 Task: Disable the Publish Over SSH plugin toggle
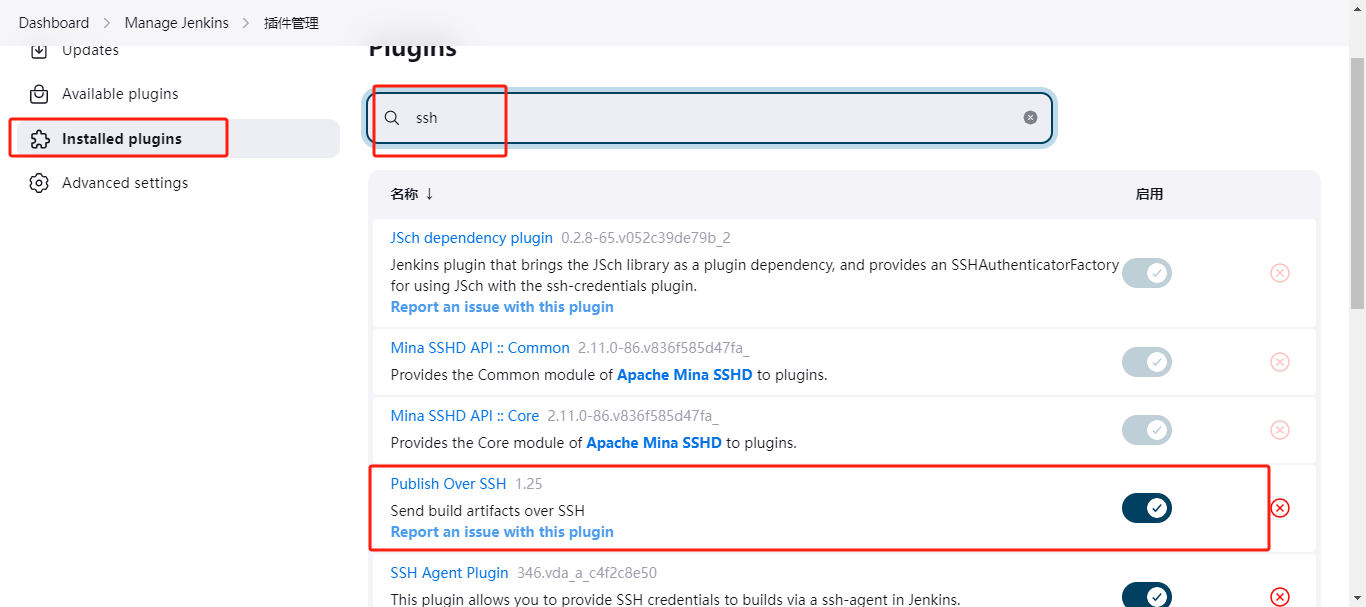pos(1146,508)
